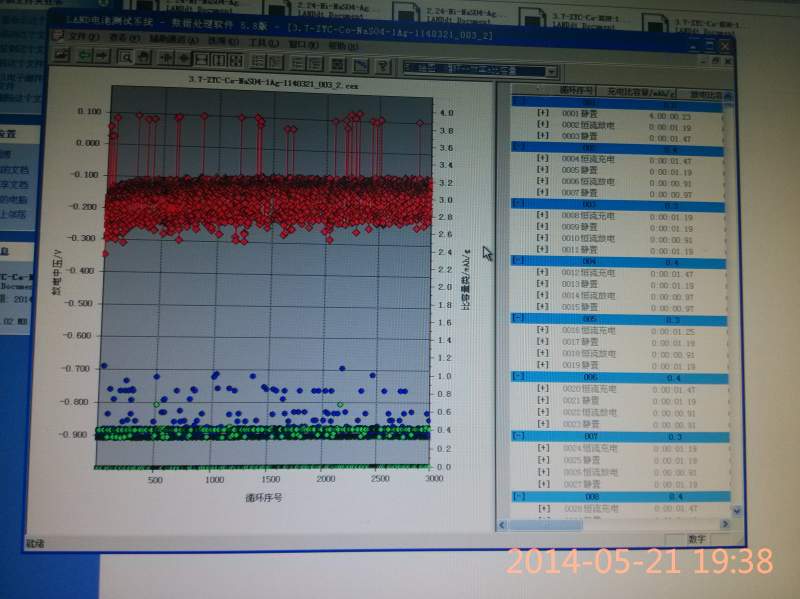Click the chart title above the plot
Image resolution: width=800 pixels, height=599 pixels.
273,83
